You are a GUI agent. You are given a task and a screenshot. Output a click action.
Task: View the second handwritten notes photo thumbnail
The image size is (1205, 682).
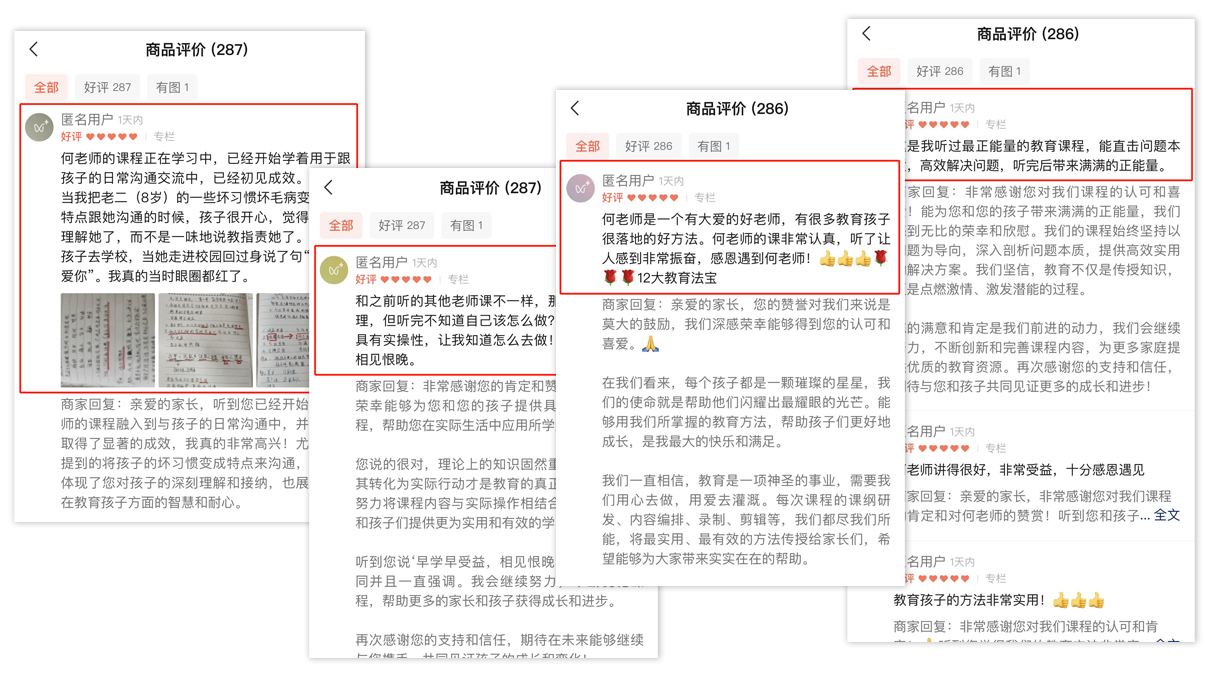pyautogui.click(x=205, y=340)
